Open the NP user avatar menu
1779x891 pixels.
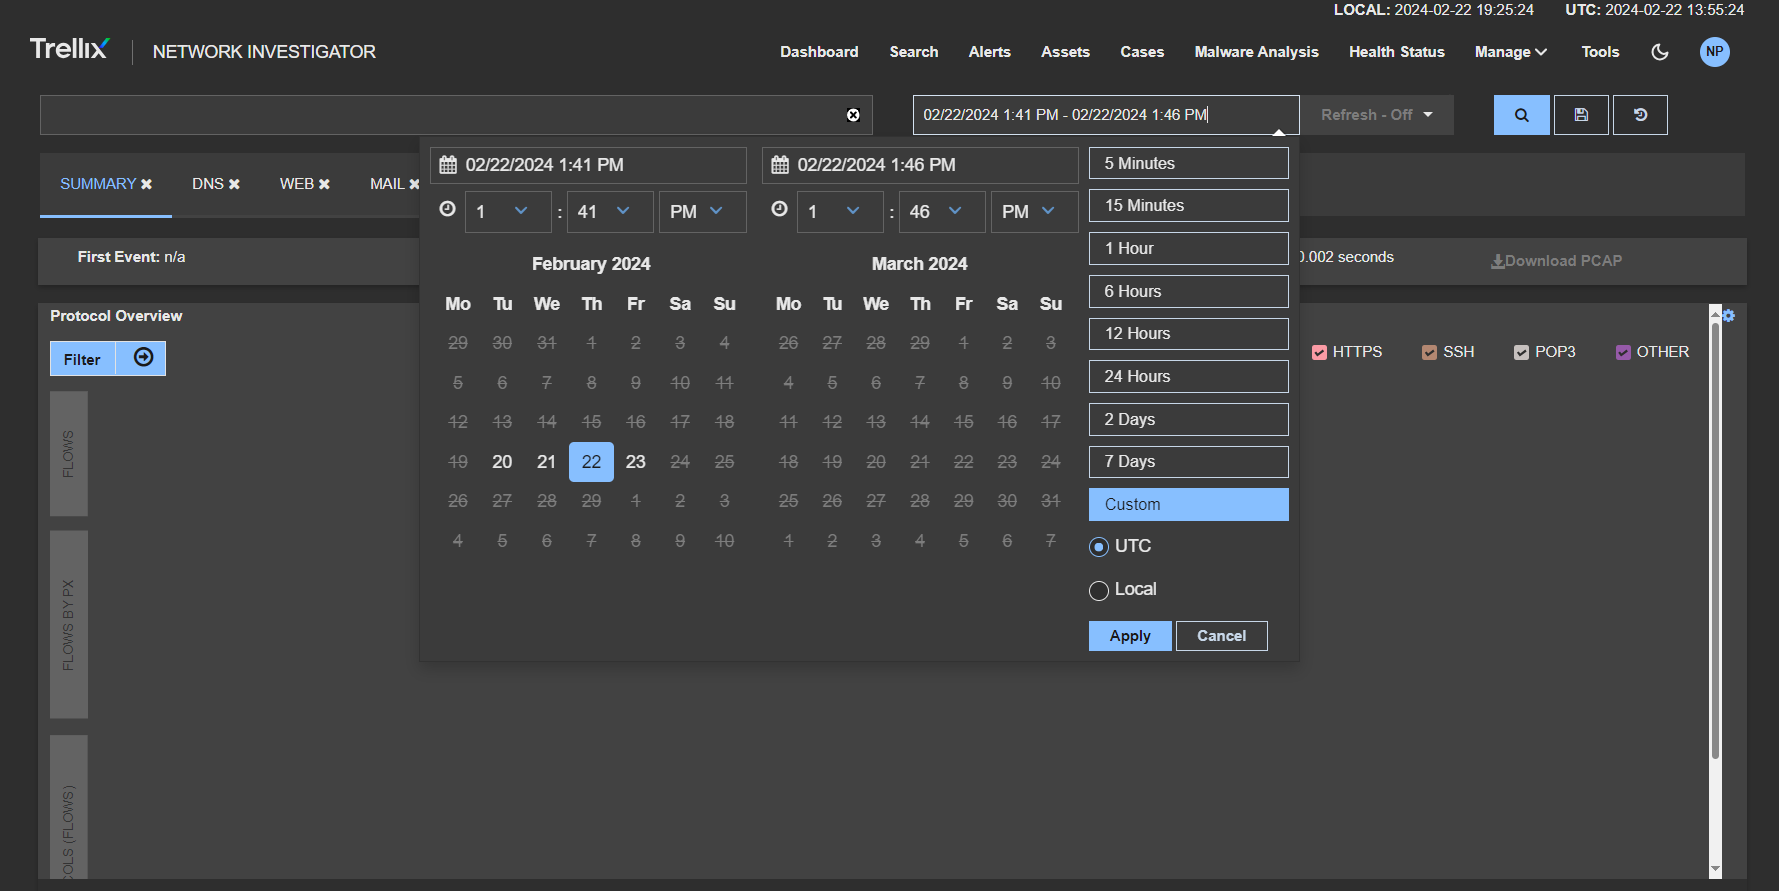pyautogui.click(x=1714, y=52)
